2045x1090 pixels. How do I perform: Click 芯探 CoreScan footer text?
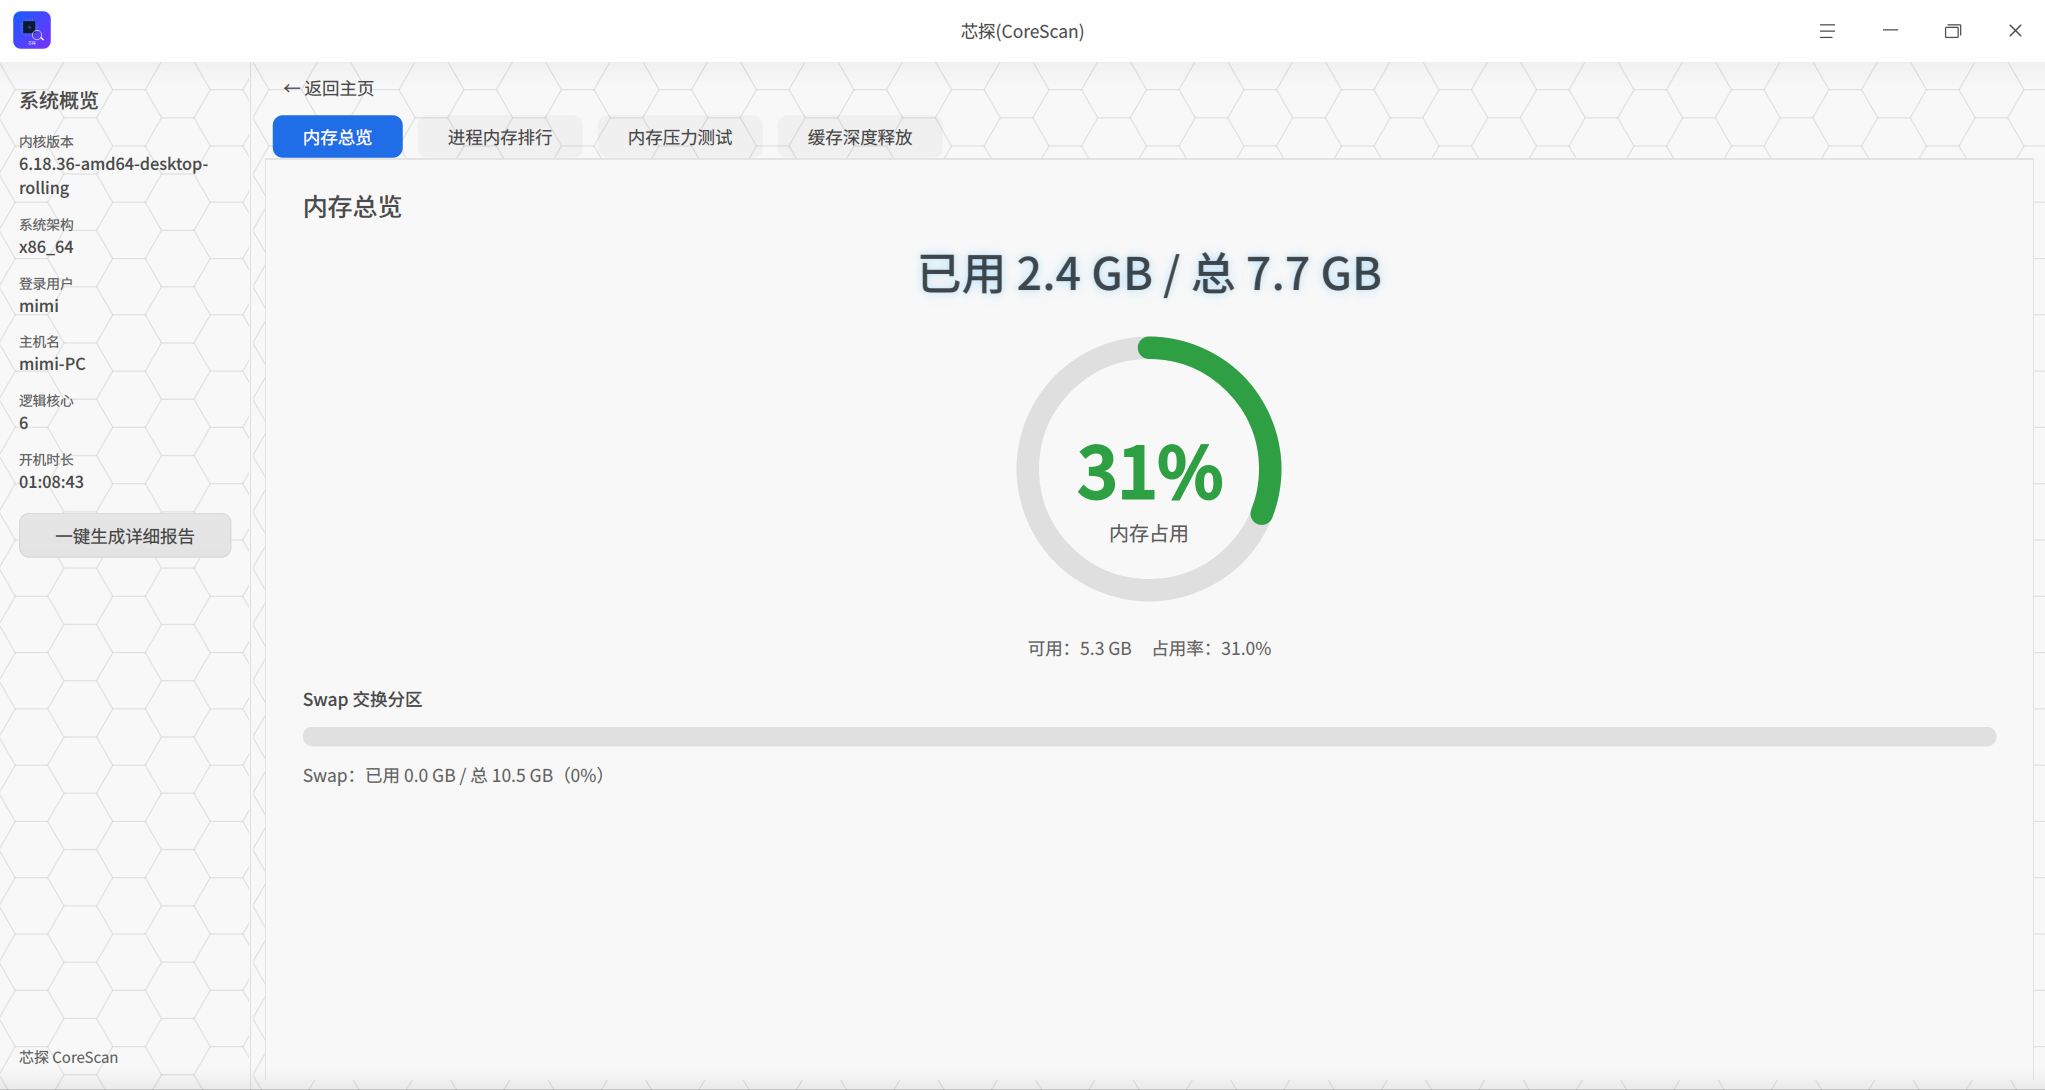click(68, 1057)
